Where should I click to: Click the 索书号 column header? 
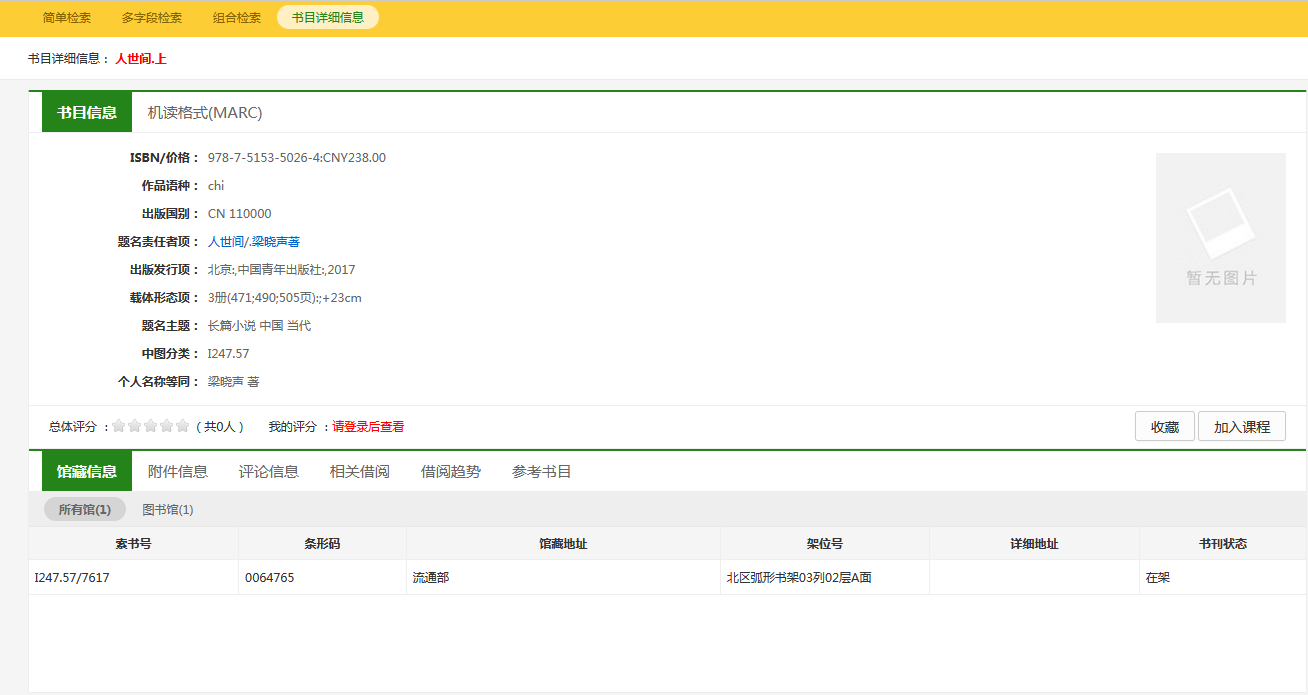point(133,544)
